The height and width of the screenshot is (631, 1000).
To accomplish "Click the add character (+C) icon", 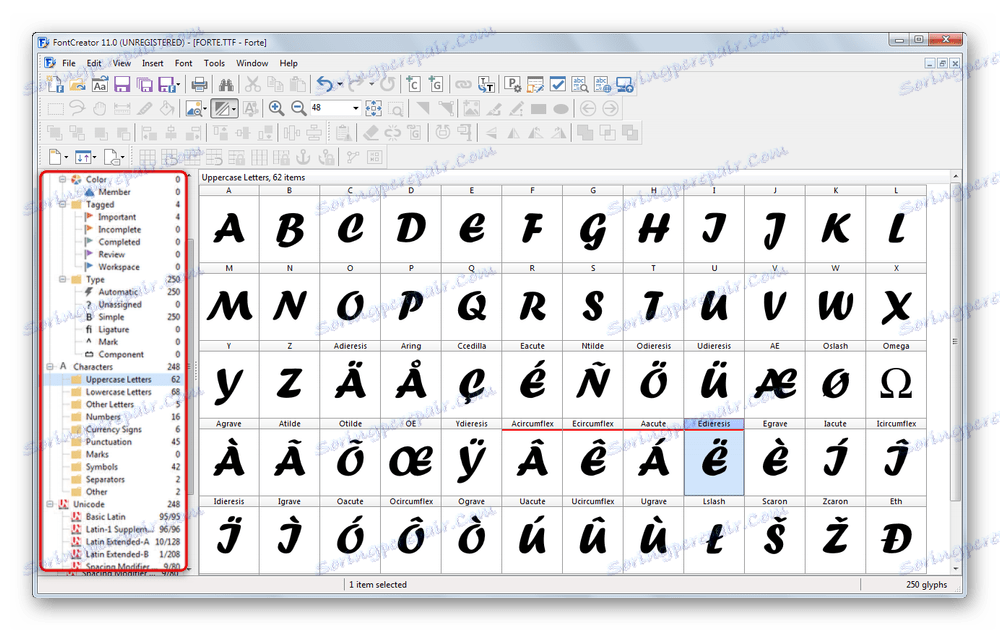I will click(x=413, y=84).
